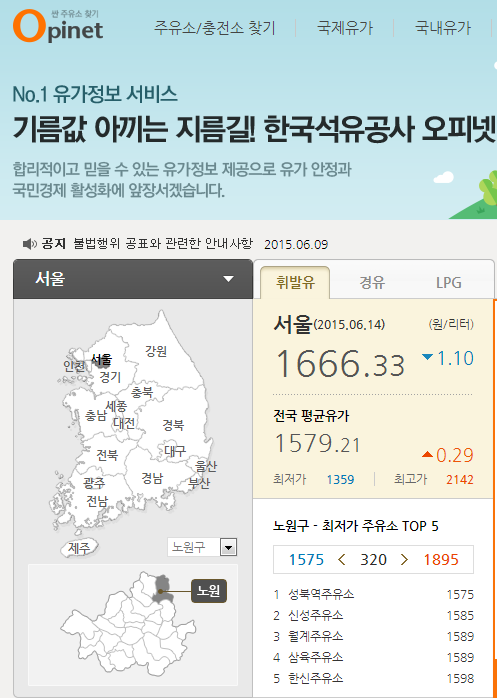Image resolution: width=497 pixels, height=698 pixels.
Task: Switch to the LPG tab
Action: (448, 282)
